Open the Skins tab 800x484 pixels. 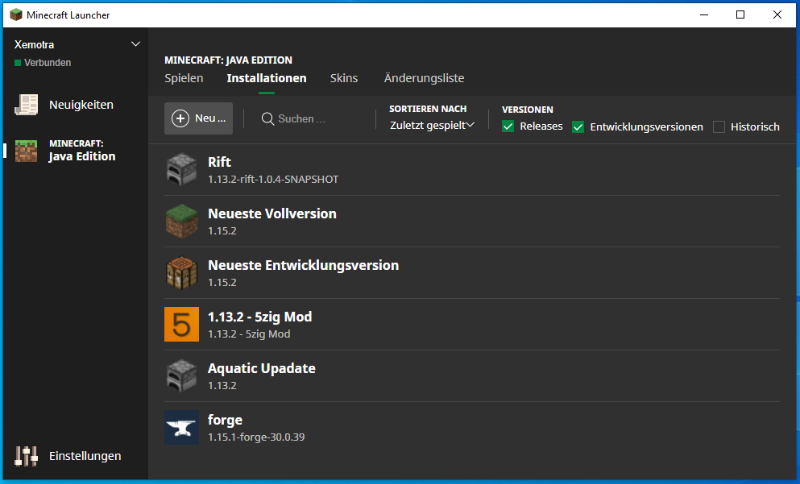(x=344, y=78)
